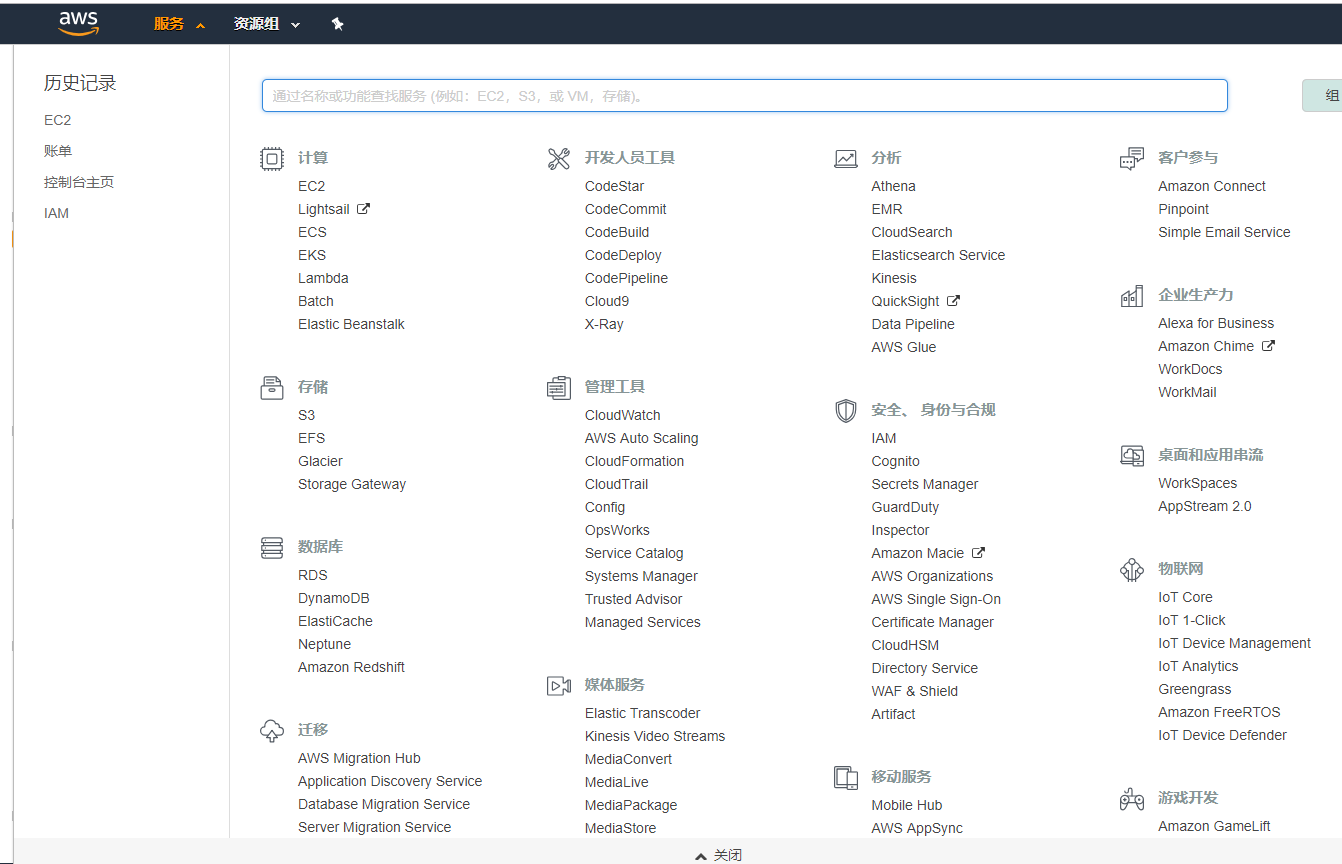Open Certificate Manager service
Viewport: 1342px width, 864px height.
(933, 622)
